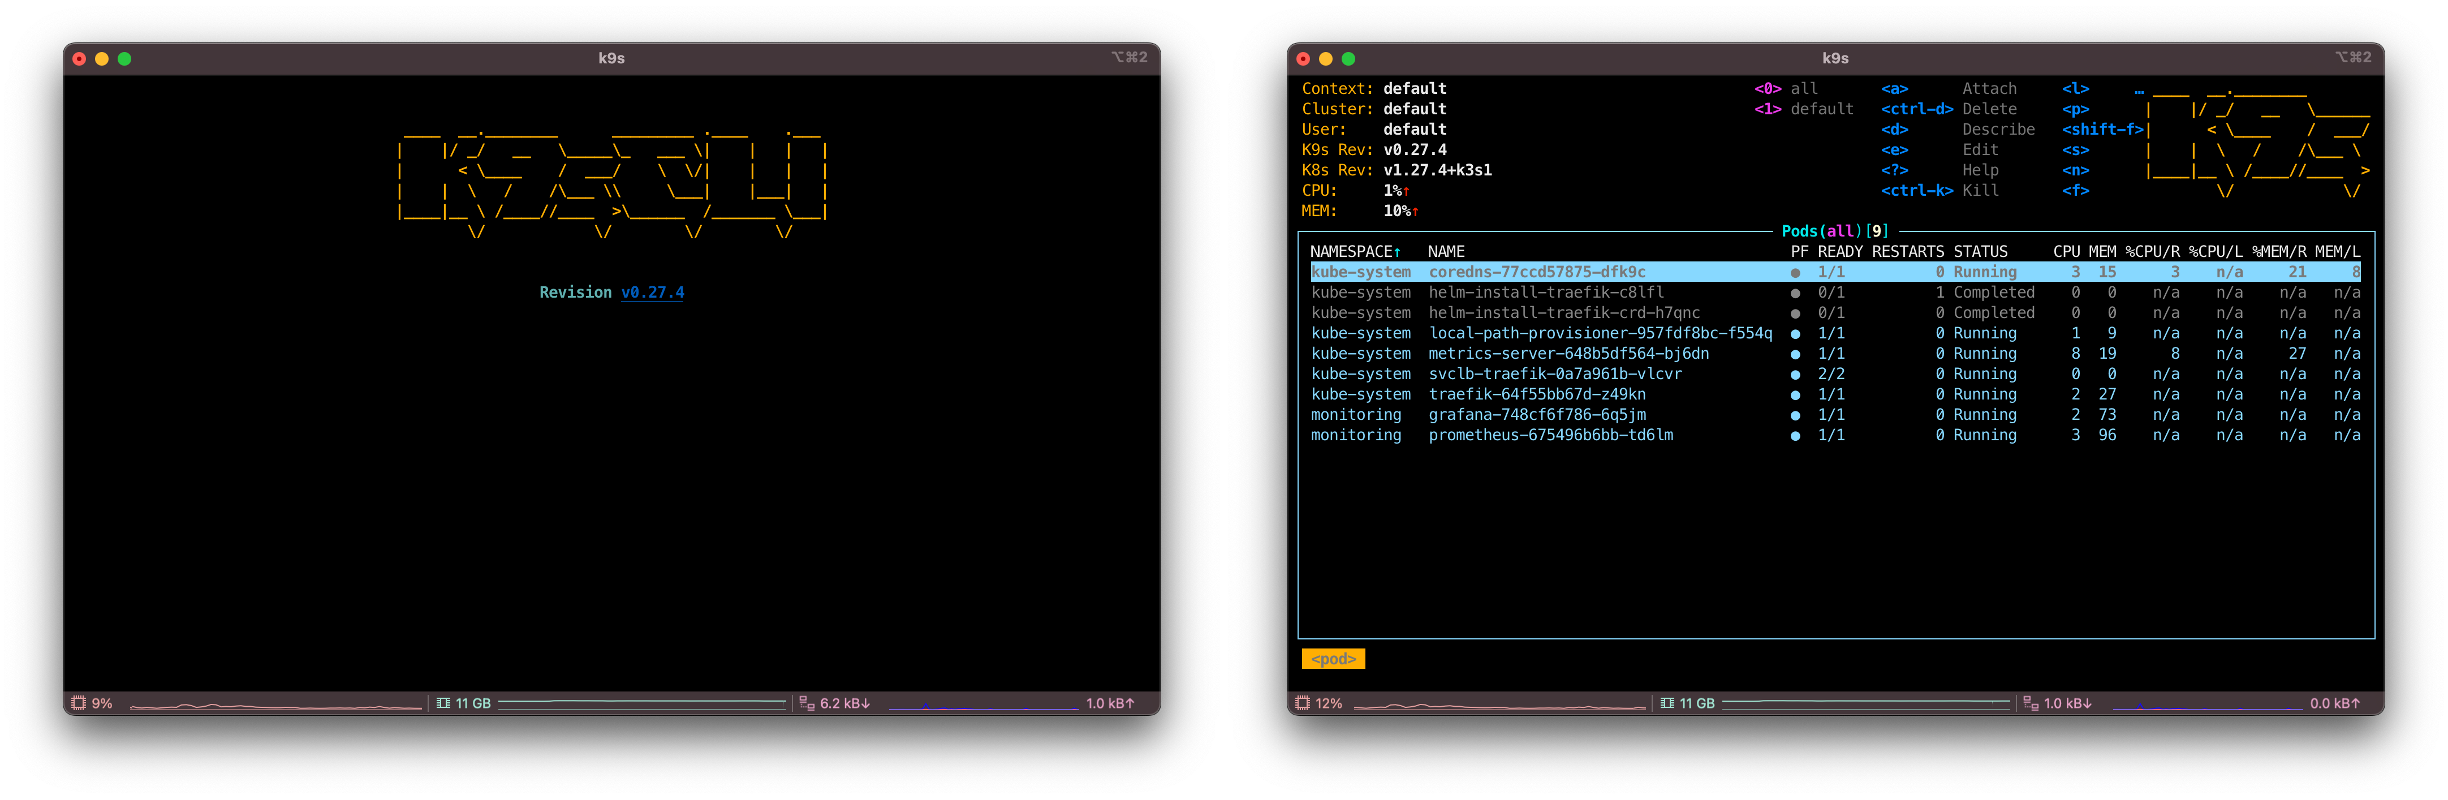Click the Context: default value

1415,89
